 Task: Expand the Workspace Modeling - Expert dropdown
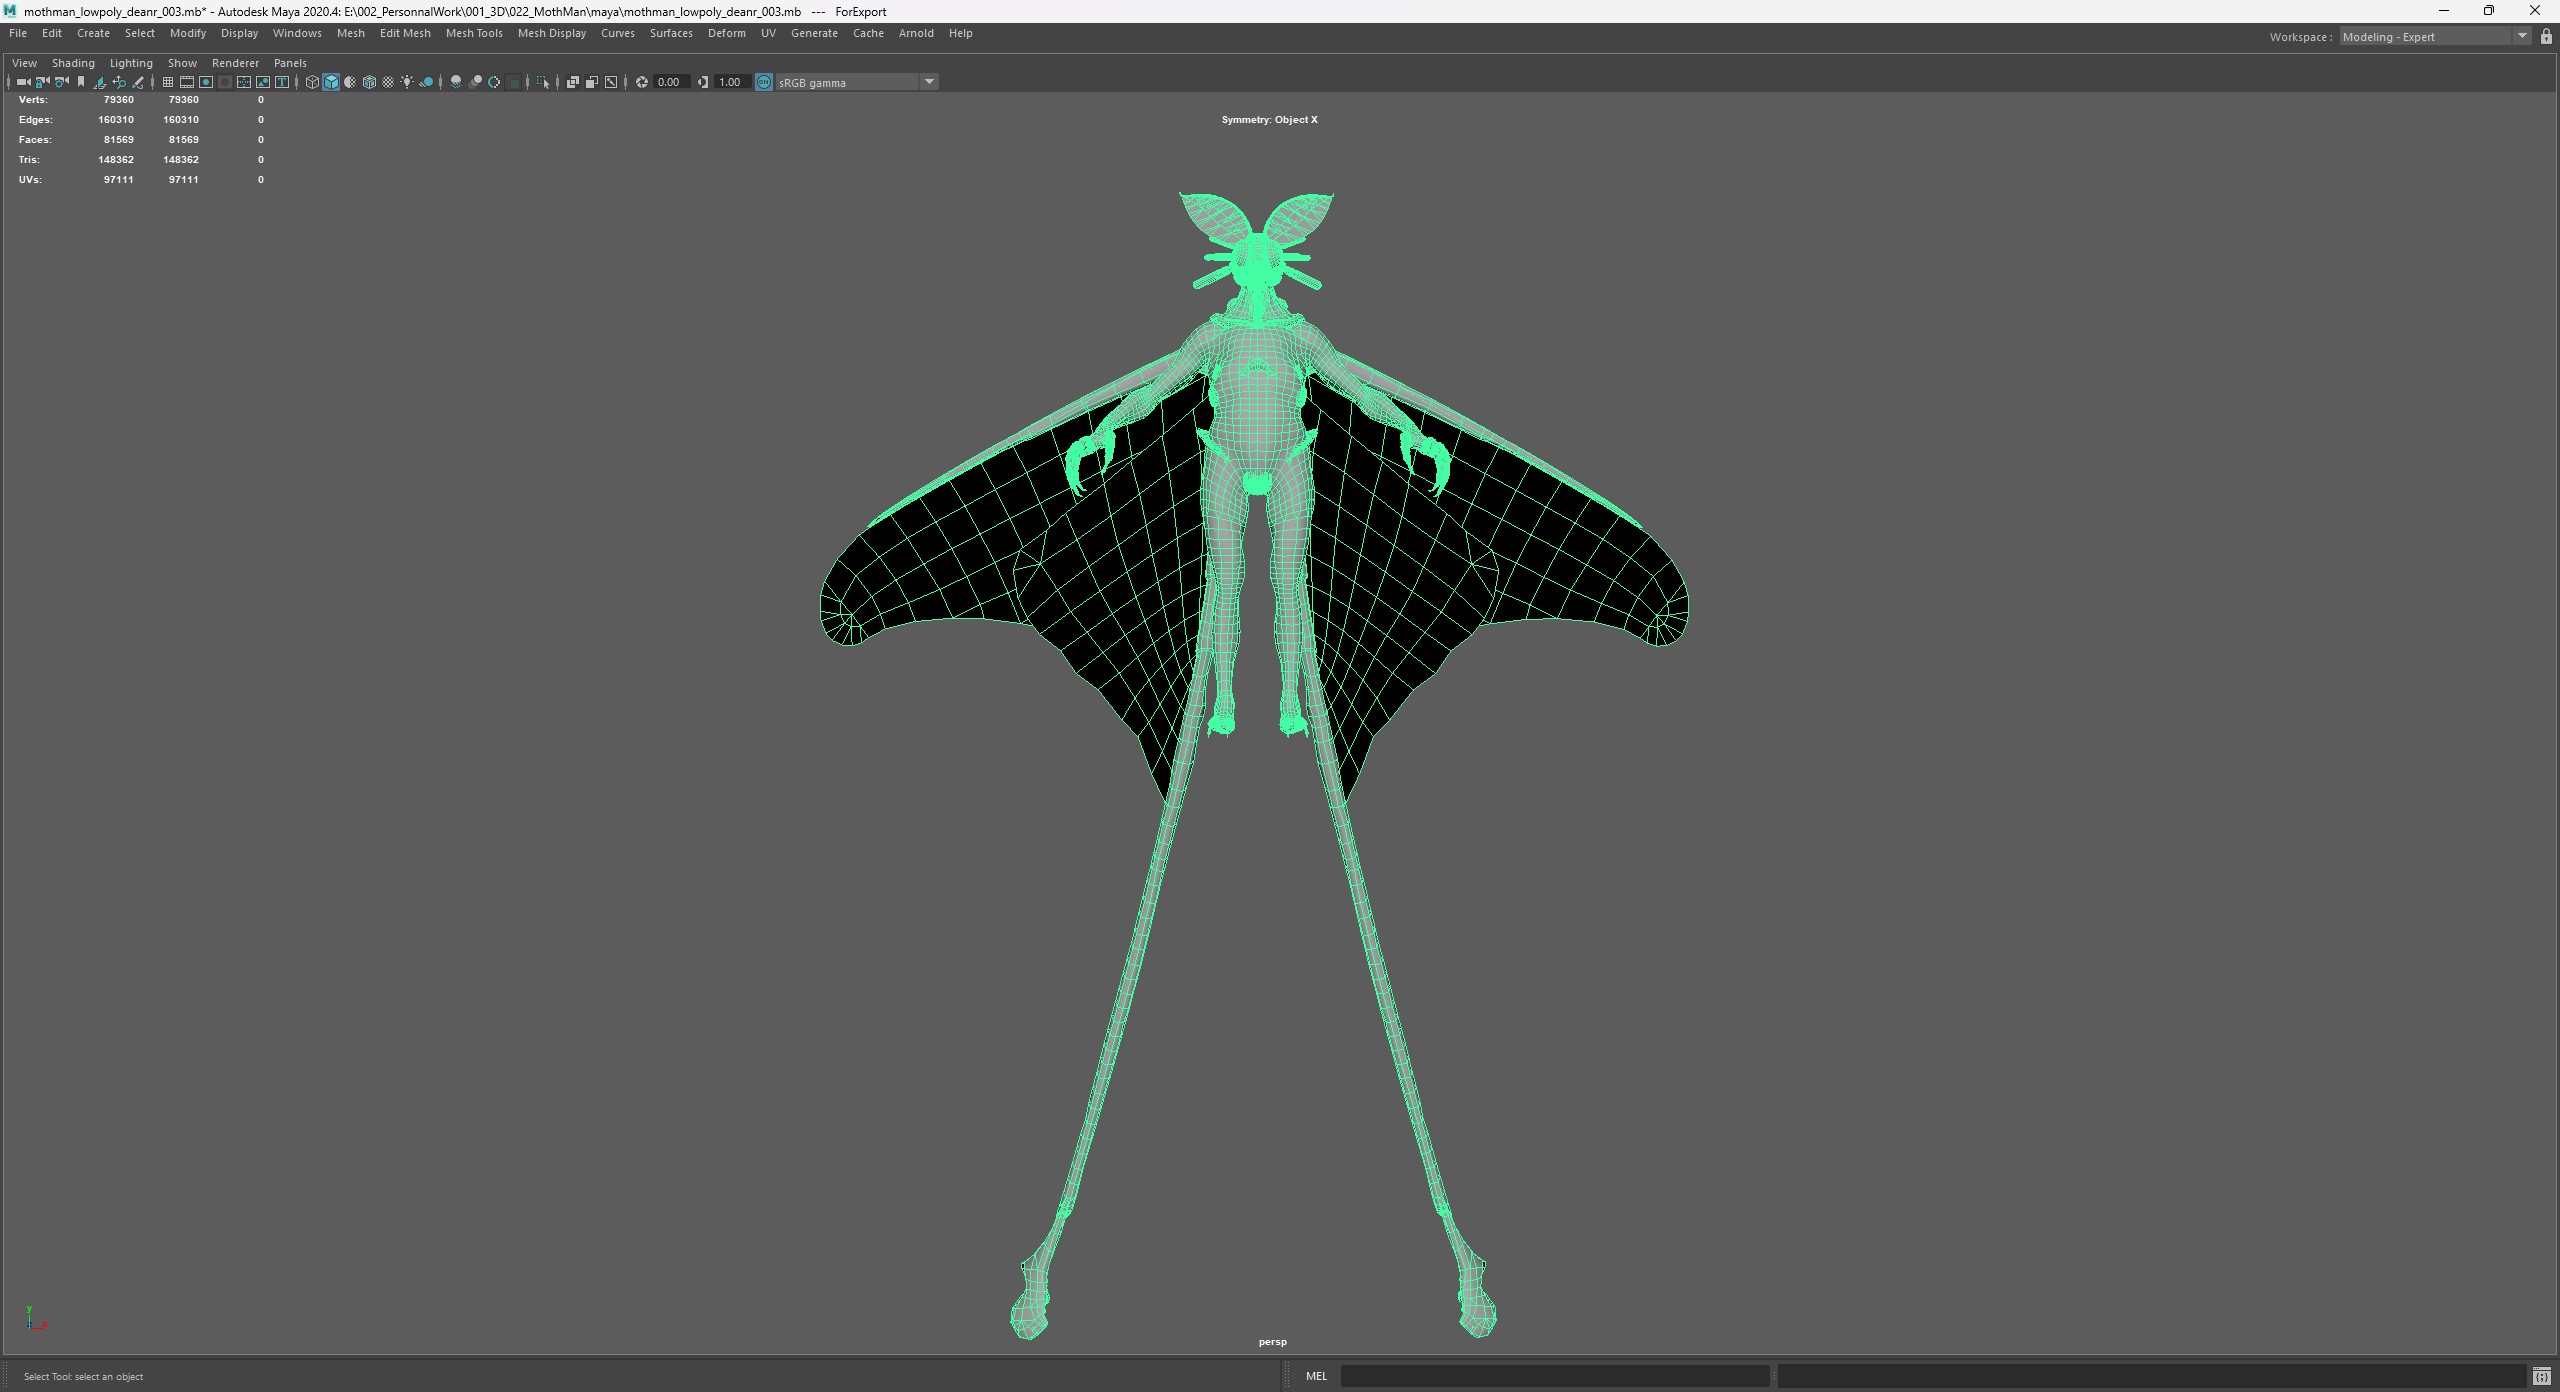[x=2522, y=37]
